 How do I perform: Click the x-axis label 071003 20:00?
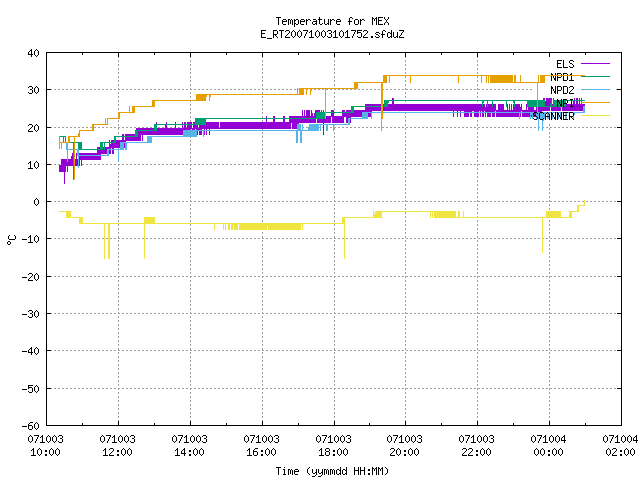point(404,446)
